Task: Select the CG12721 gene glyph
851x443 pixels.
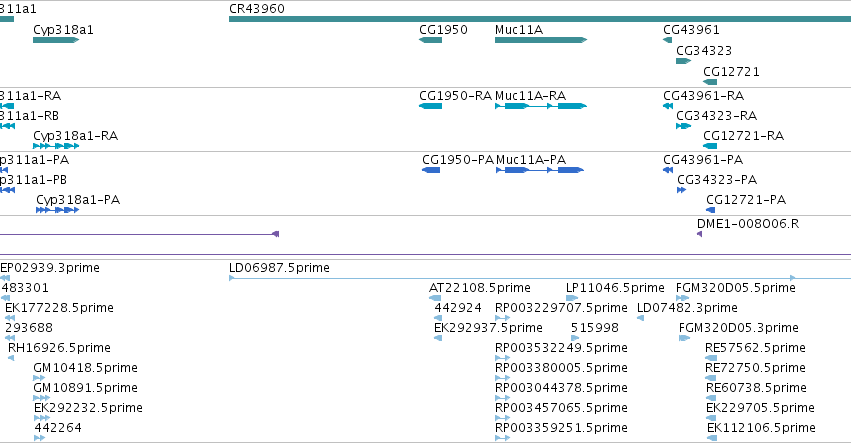Action: click(x=710, y=82)
